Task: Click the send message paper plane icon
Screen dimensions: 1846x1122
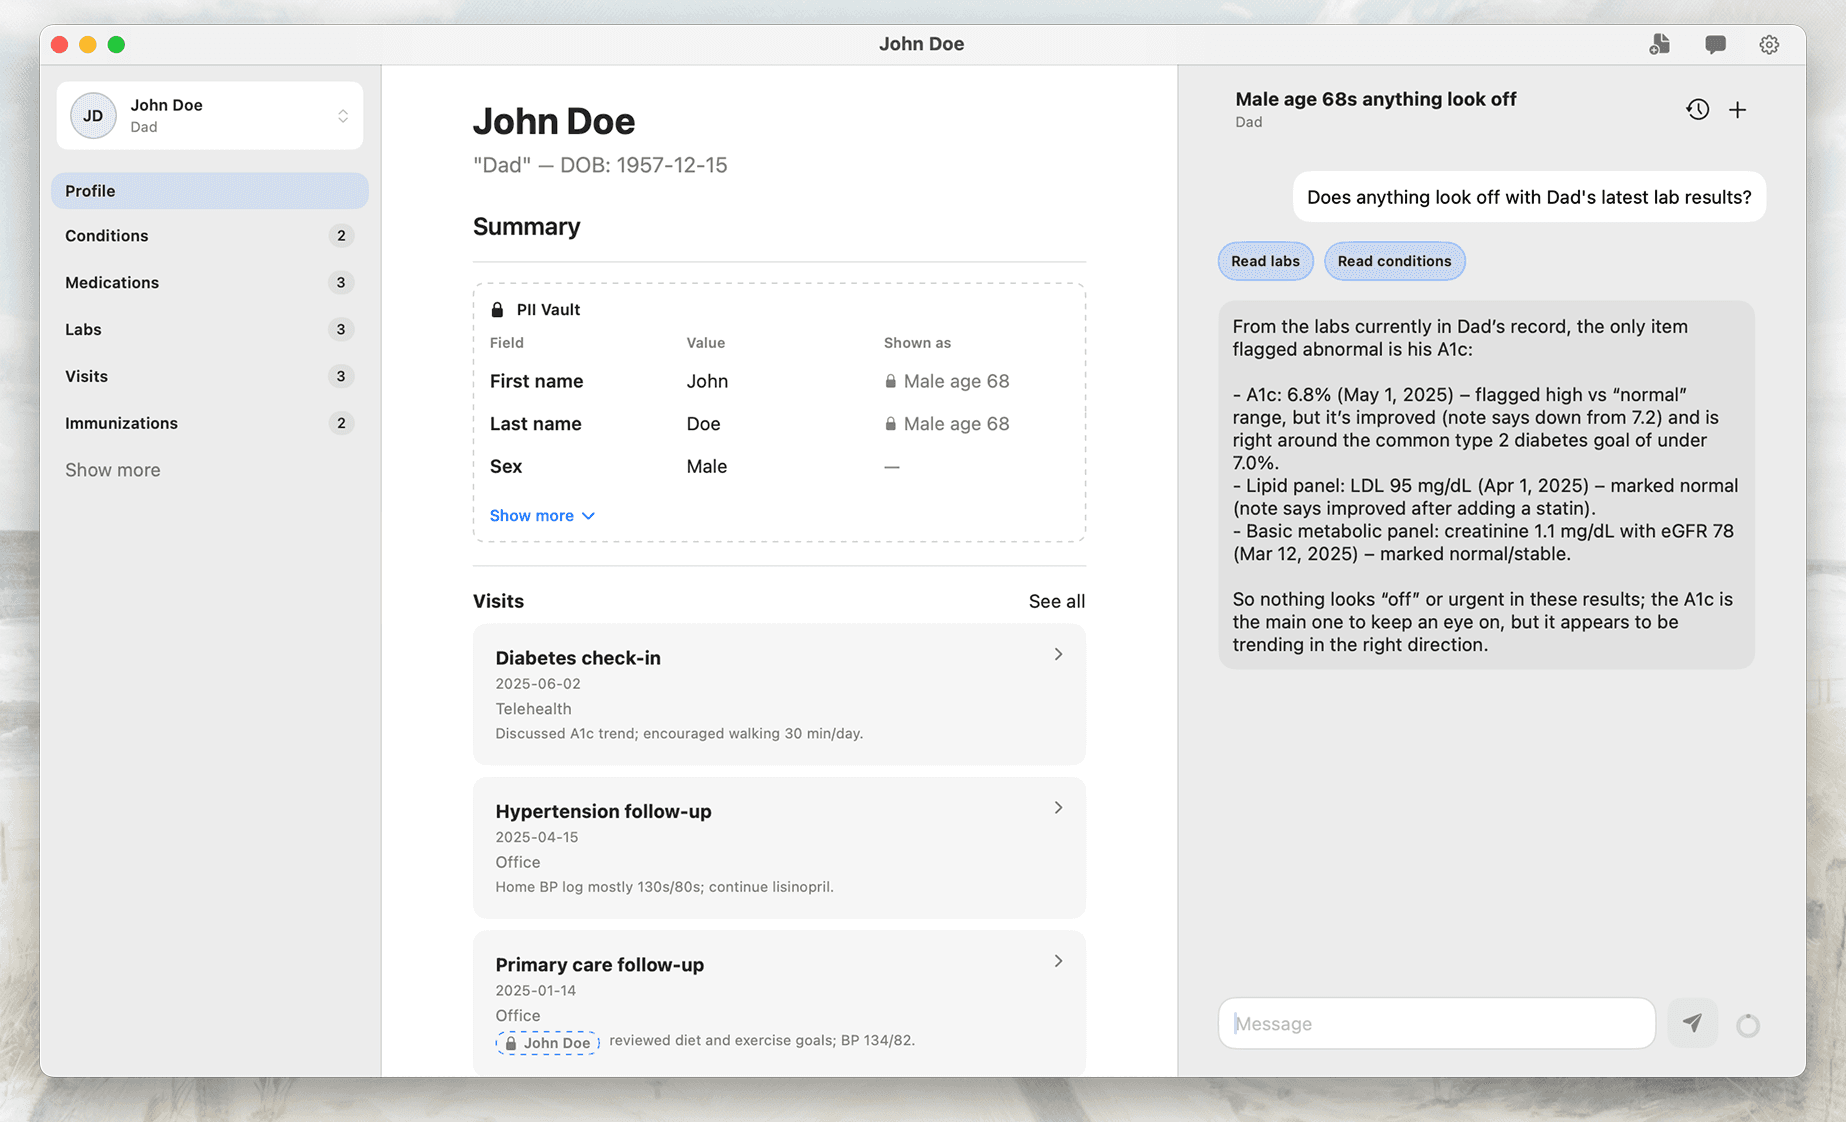Action: click(x=1692, y=1023)
